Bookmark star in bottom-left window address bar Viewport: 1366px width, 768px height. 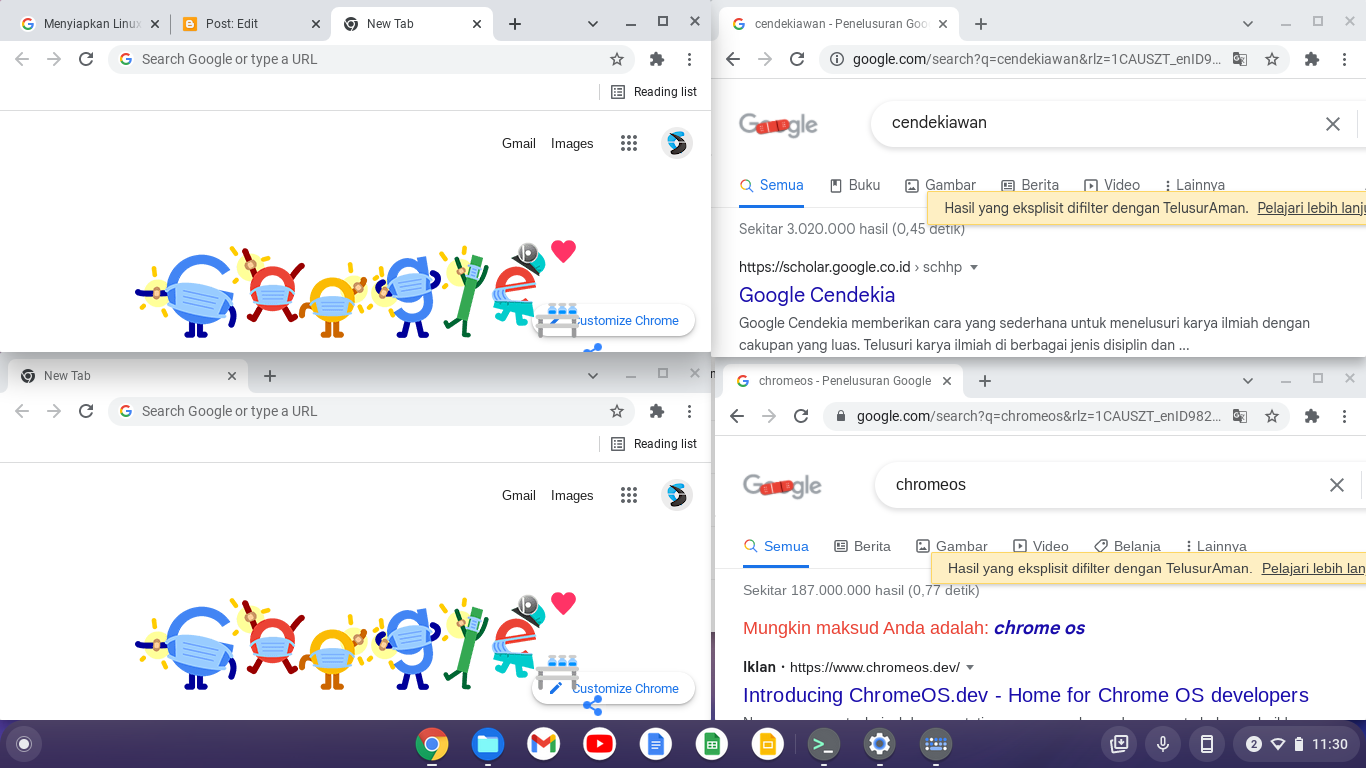617,411
